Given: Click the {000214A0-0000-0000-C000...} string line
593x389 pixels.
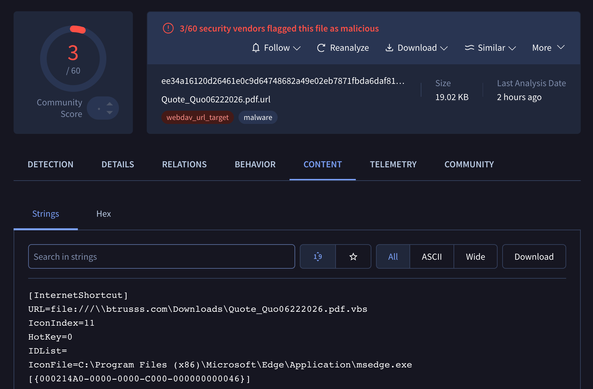Looking at the screenshot, I should coord(140,379).
